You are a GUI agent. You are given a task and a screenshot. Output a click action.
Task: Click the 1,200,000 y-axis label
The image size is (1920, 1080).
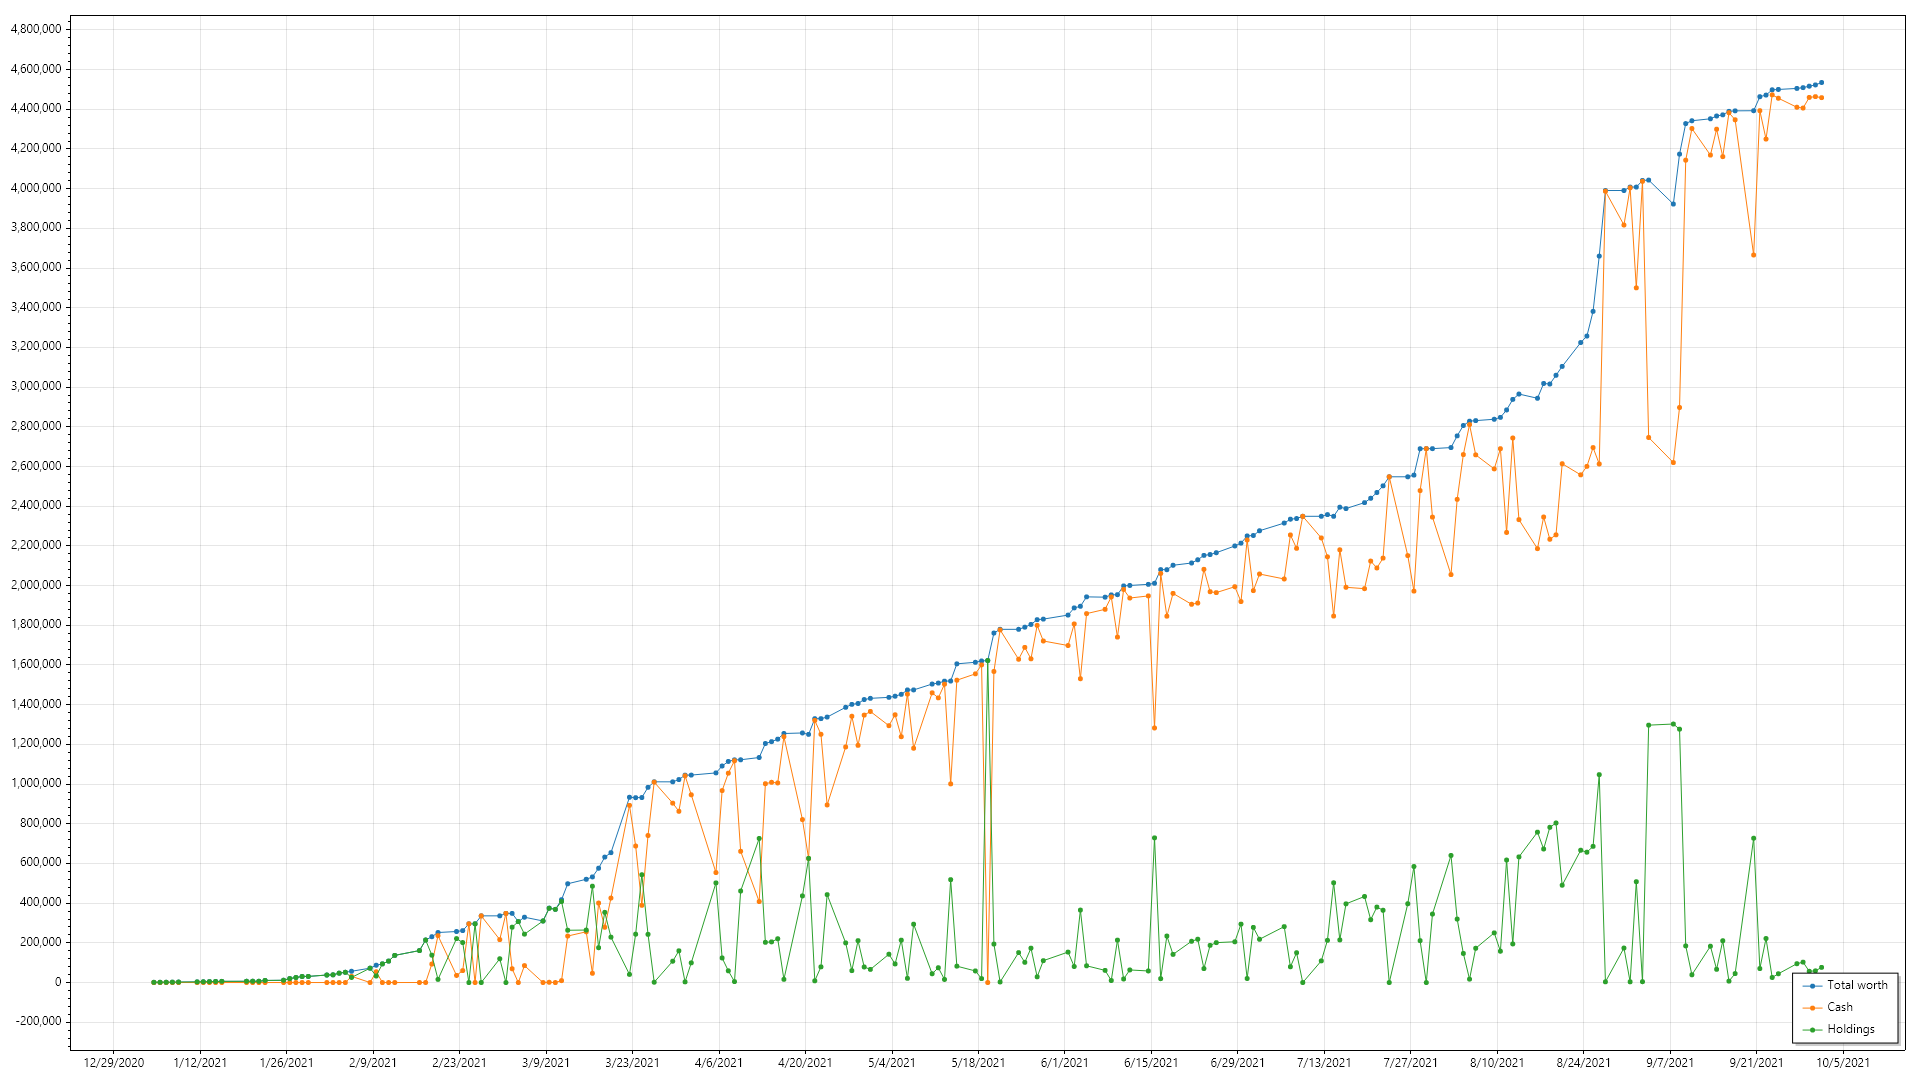[x=35, y=743]
